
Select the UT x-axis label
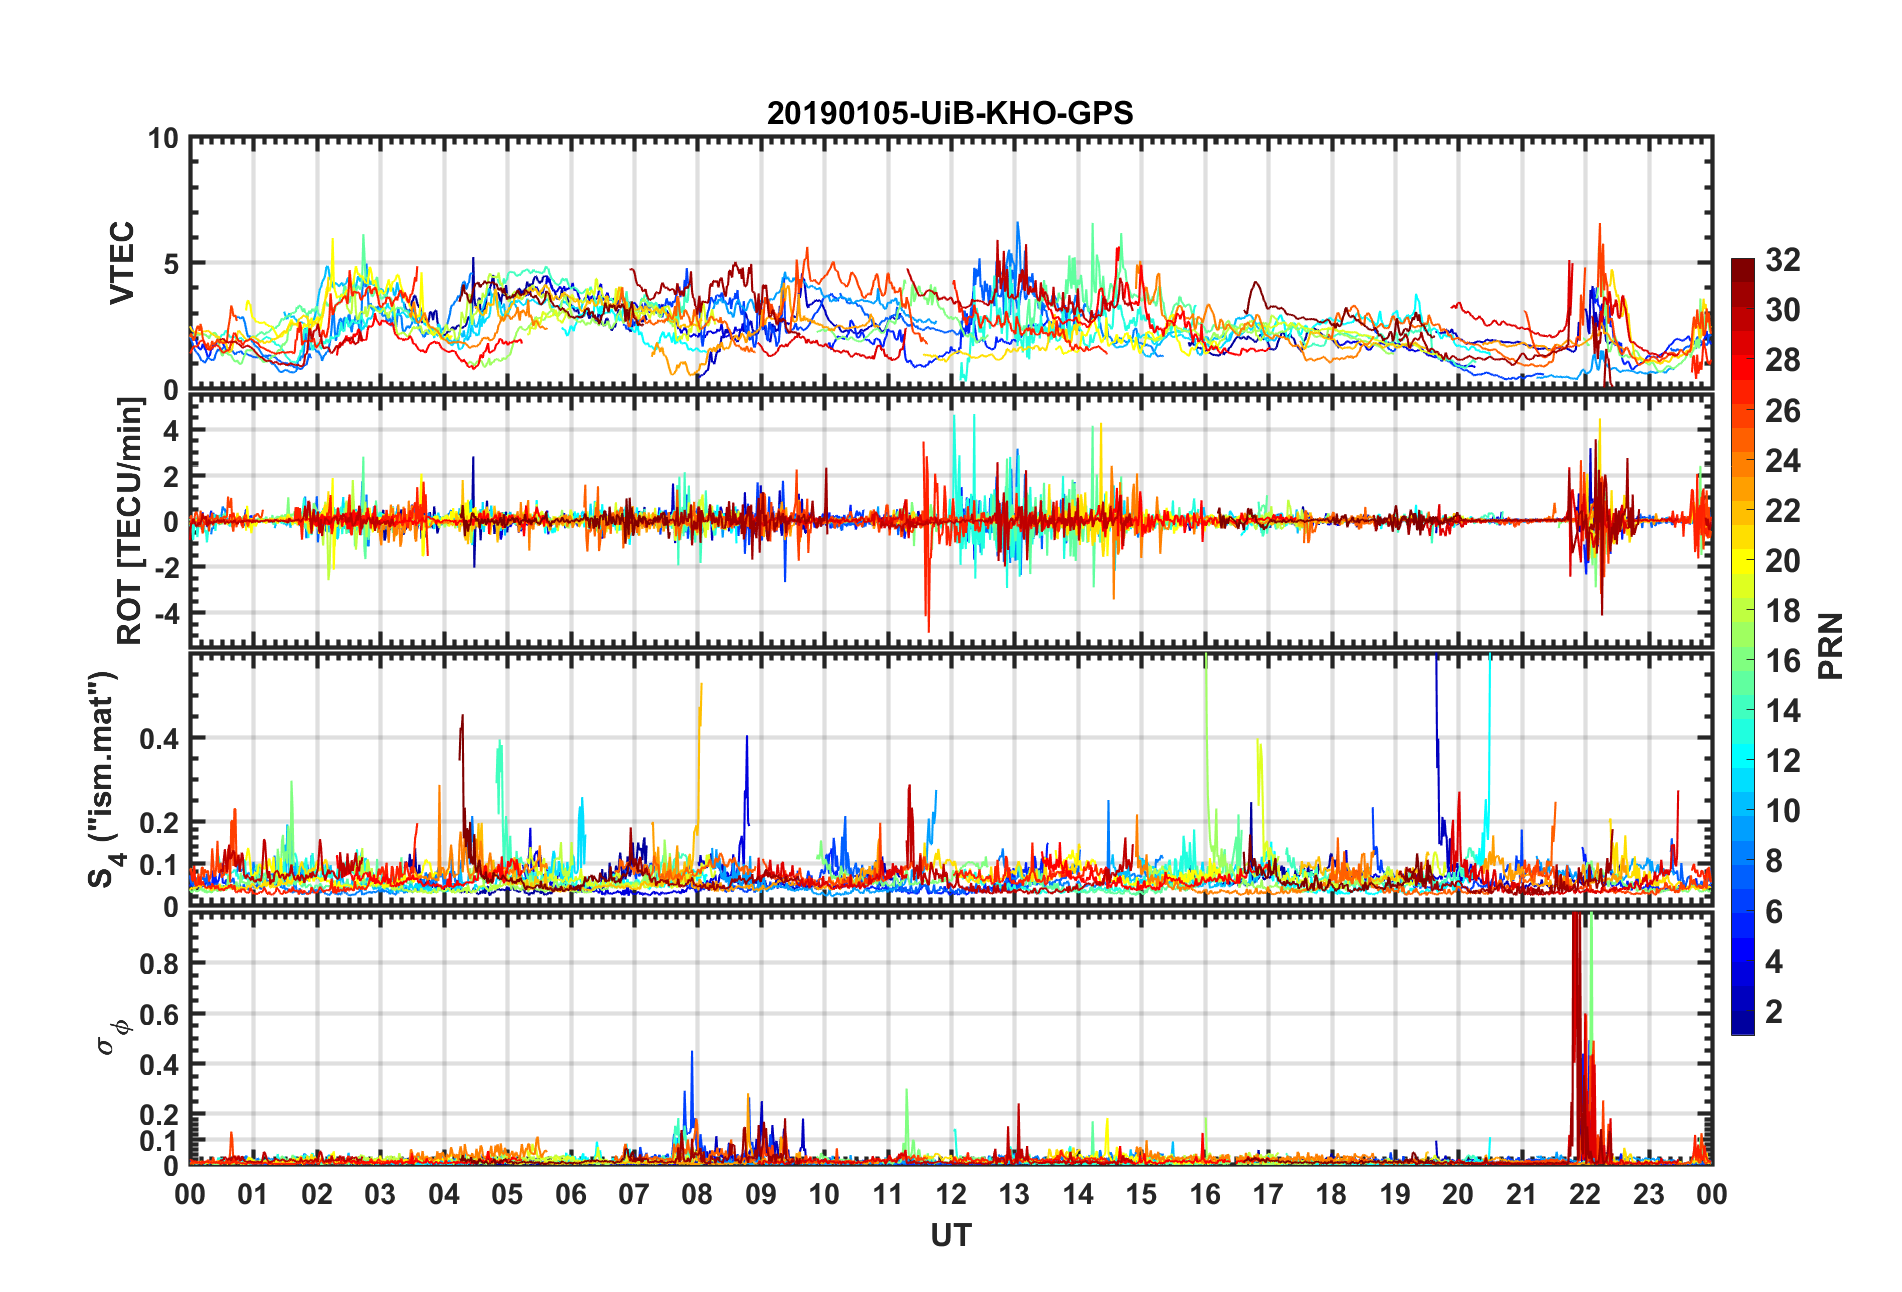[950, 1236]
